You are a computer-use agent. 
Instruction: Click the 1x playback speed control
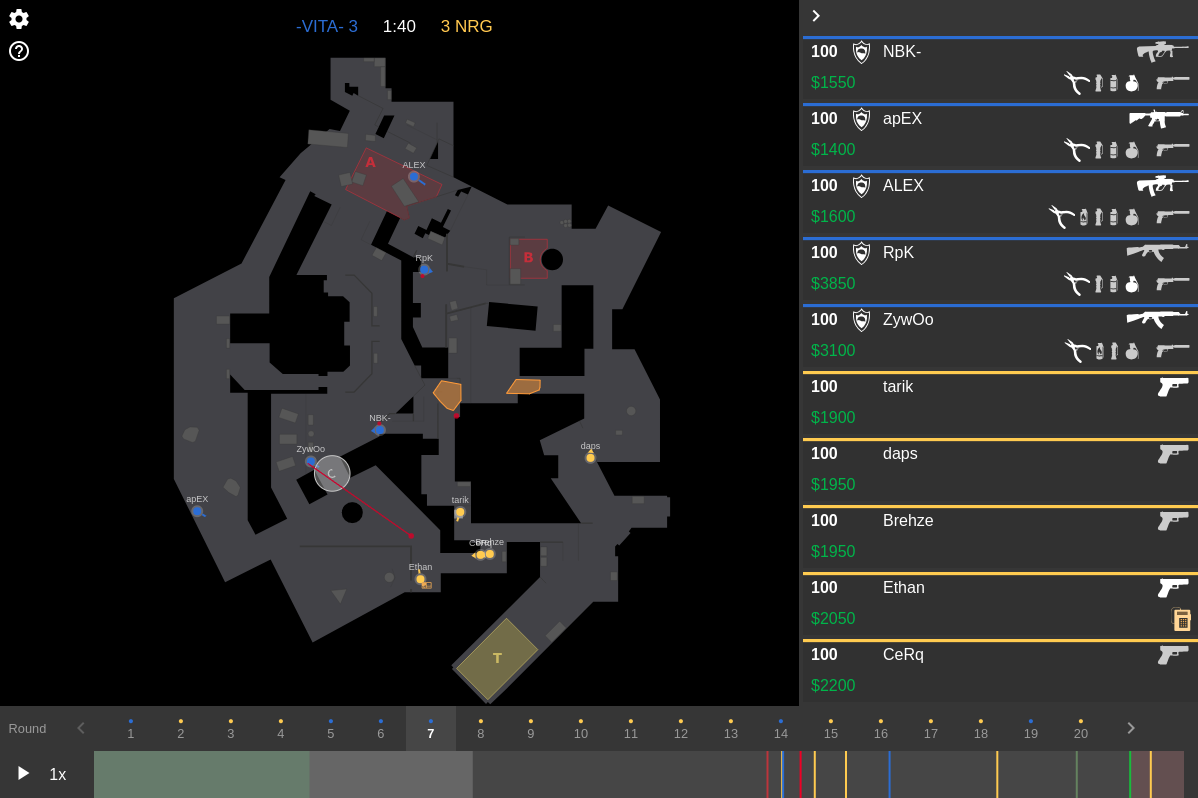coord(57,774)
